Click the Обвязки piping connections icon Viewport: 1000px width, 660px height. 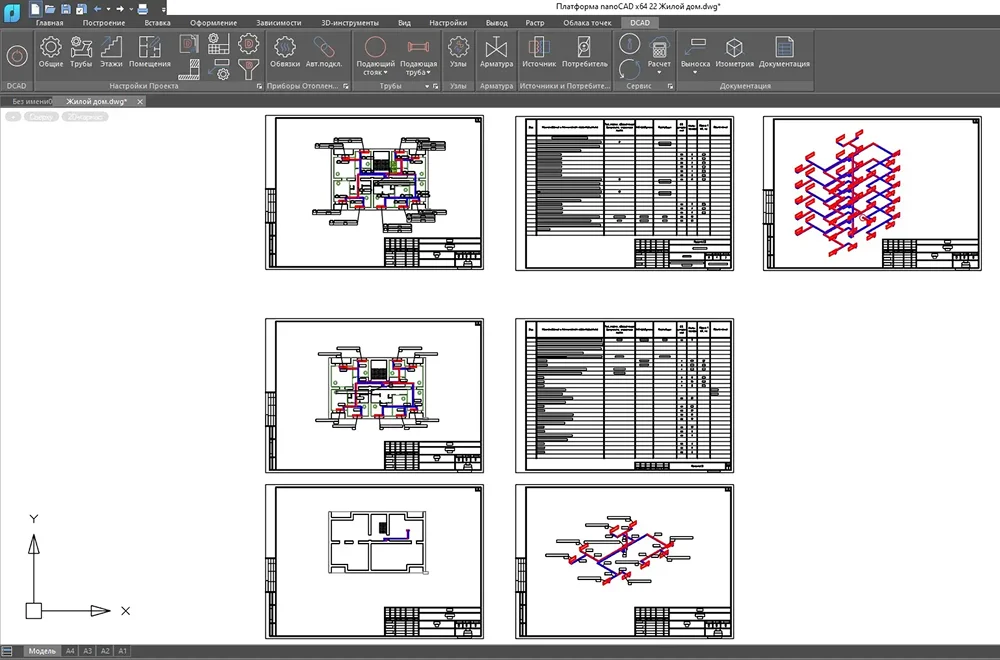point(284,51)
